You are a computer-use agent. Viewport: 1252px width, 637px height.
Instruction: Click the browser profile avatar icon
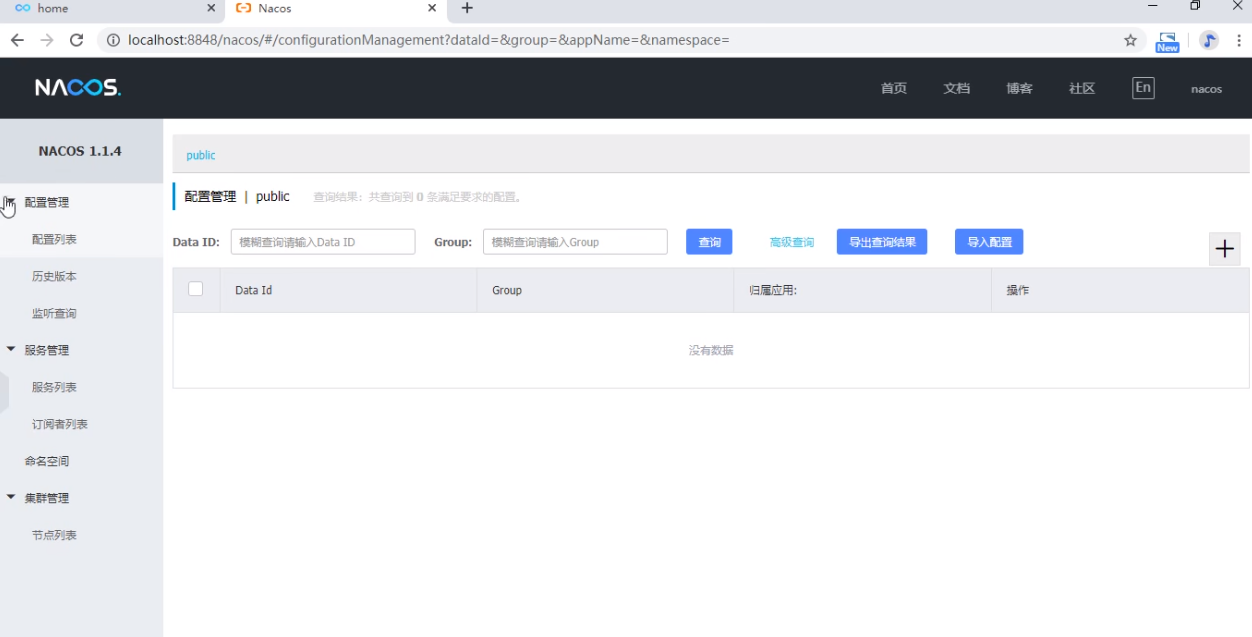[x=1209, y=40]
